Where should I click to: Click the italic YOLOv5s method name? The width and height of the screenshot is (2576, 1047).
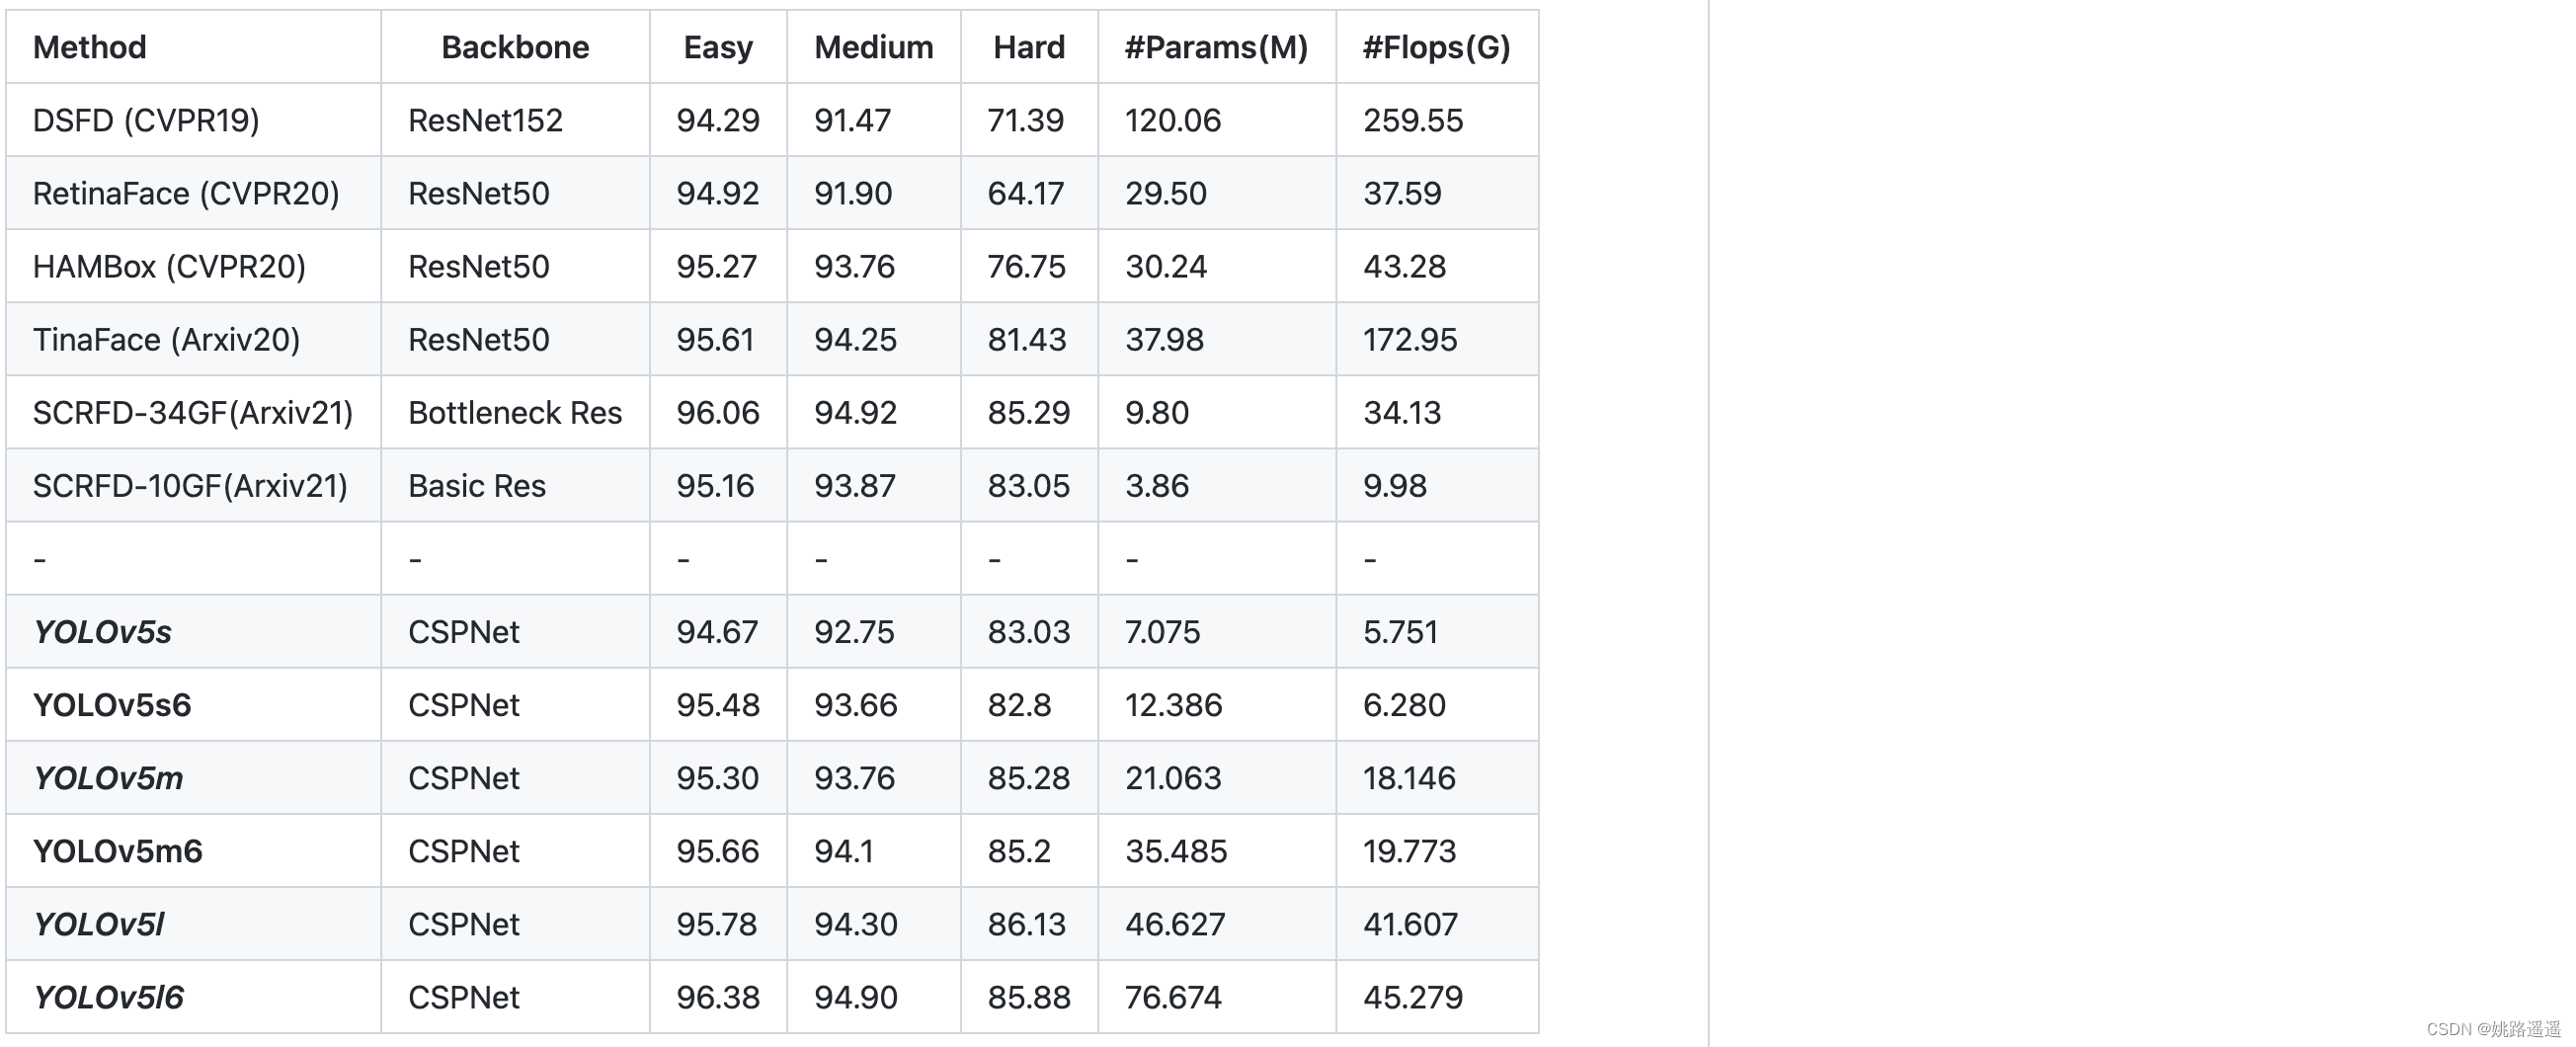click(x=102, y=632)
